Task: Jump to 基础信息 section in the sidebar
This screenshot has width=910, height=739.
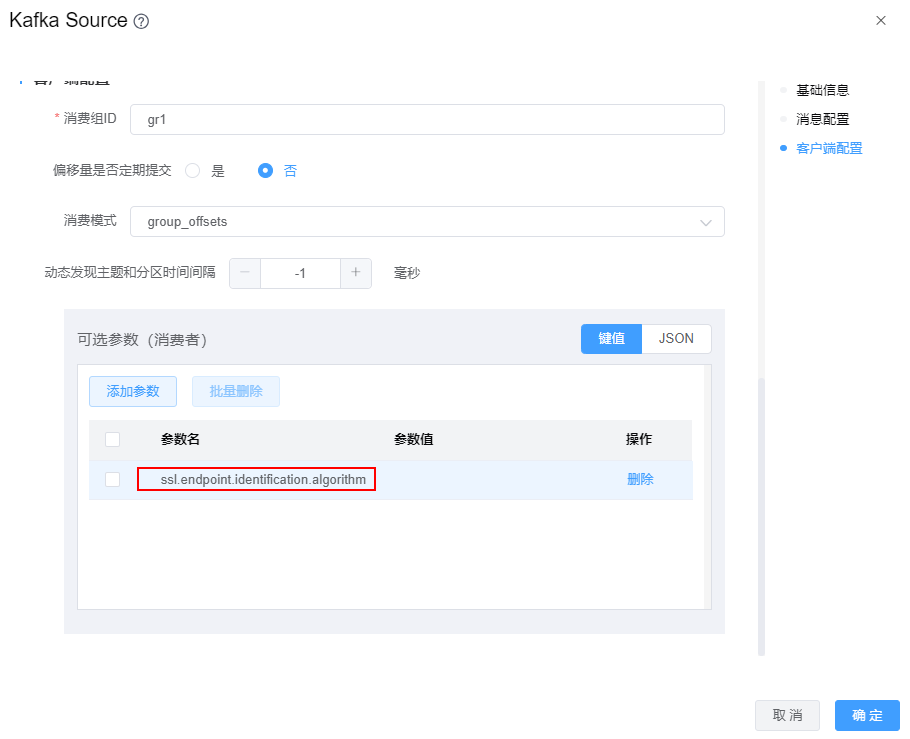Action: [822, 90]
